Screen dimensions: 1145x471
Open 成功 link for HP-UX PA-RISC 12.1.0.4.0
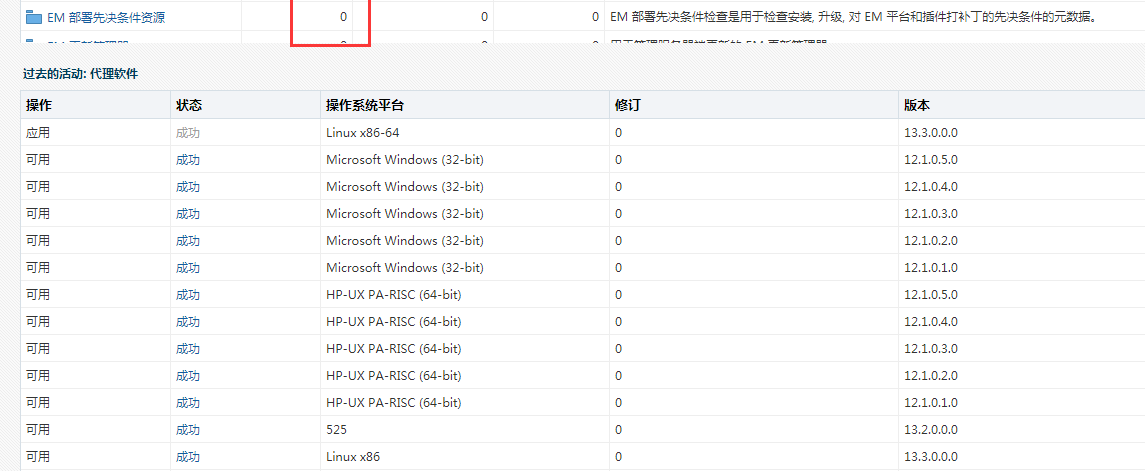[188, 322]
